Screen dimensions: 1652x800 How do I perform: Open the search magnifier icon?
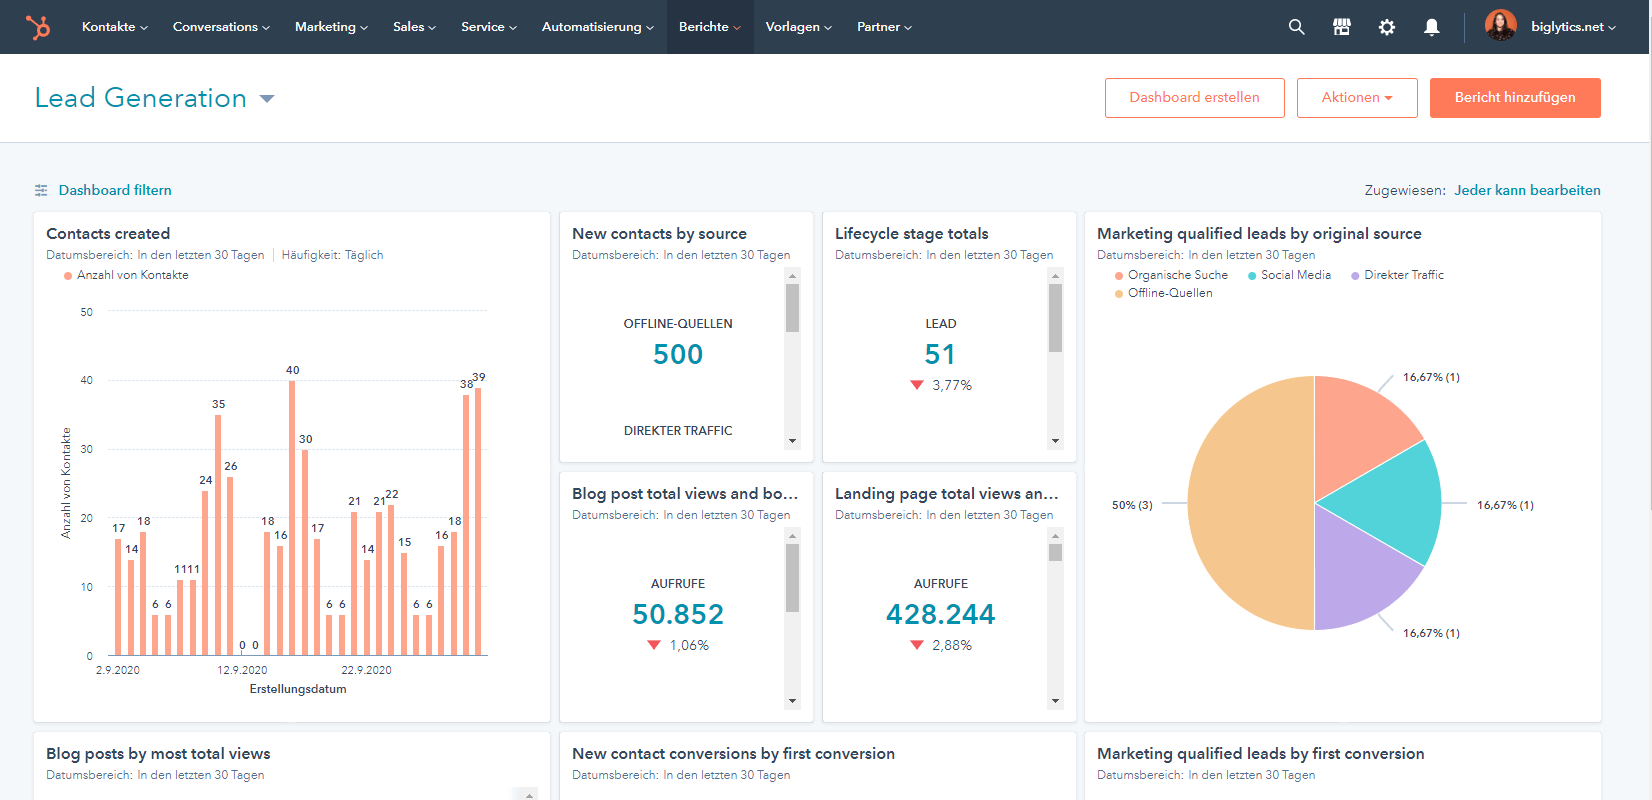(1296, 27)
